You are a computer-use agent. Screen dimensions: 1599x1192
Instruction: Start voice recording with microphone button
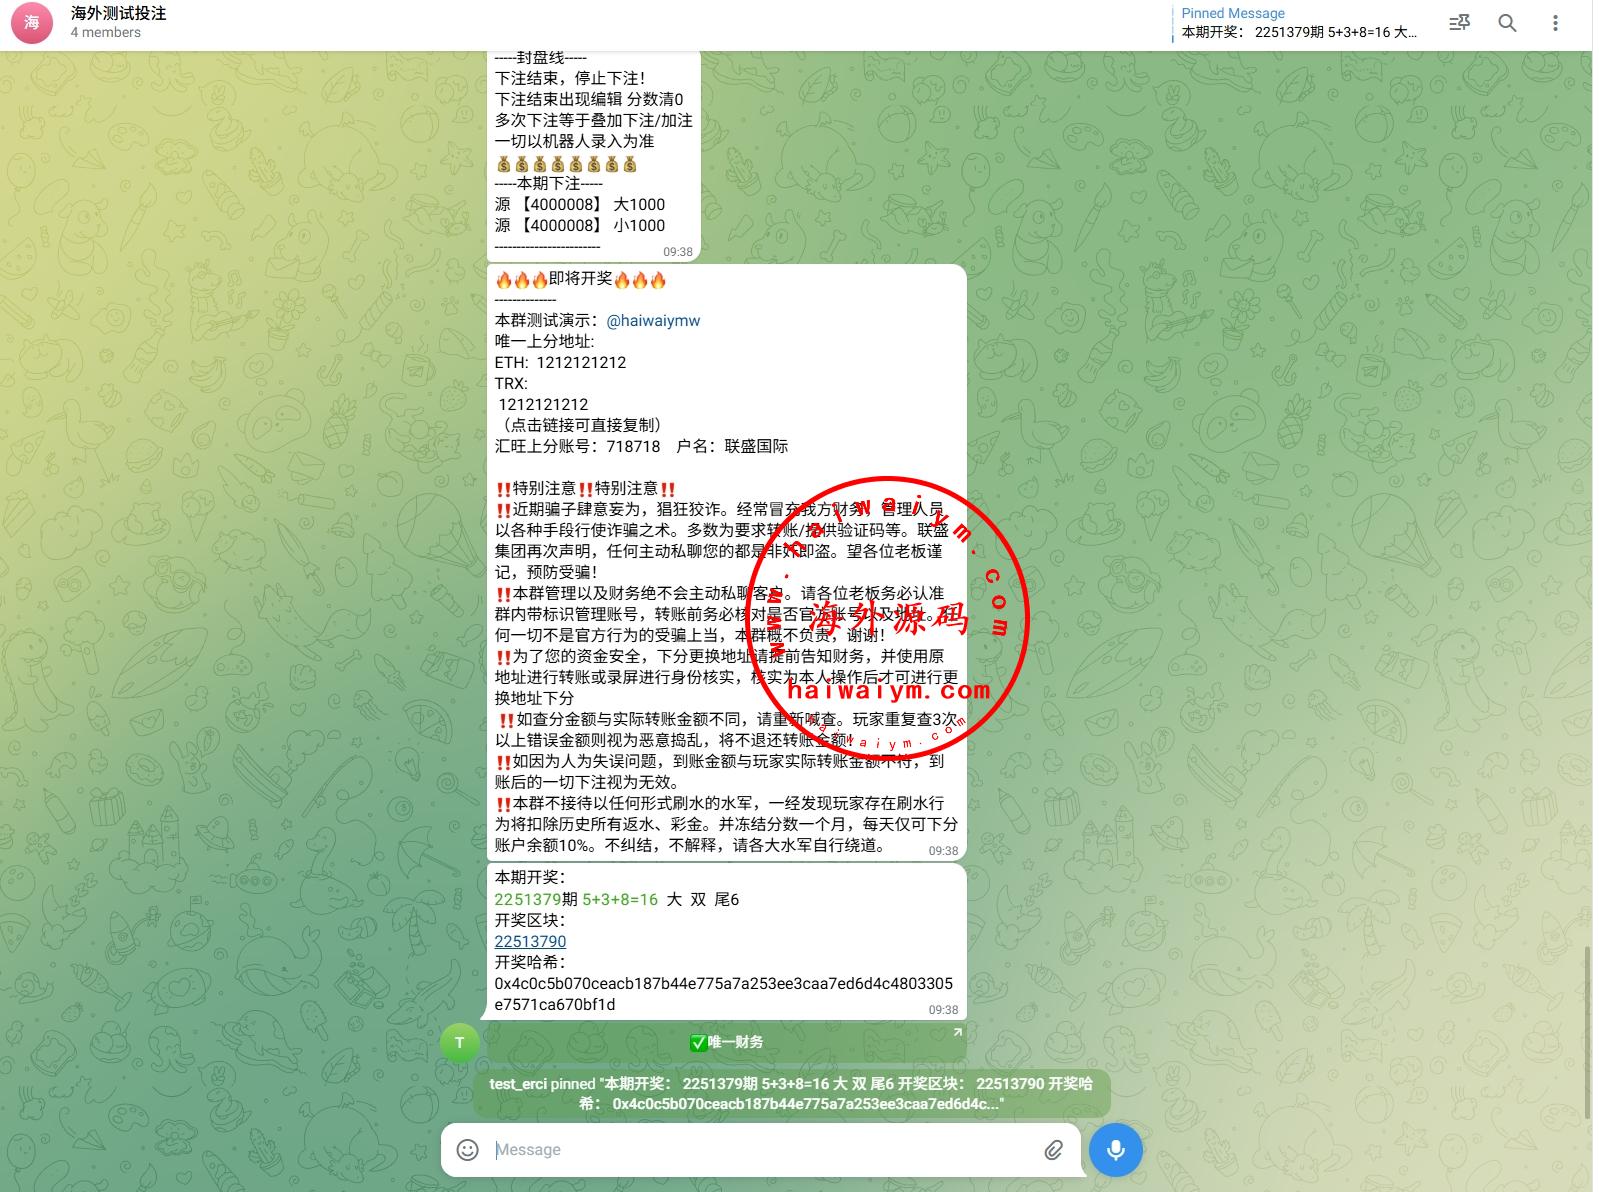[1115, 1150]
